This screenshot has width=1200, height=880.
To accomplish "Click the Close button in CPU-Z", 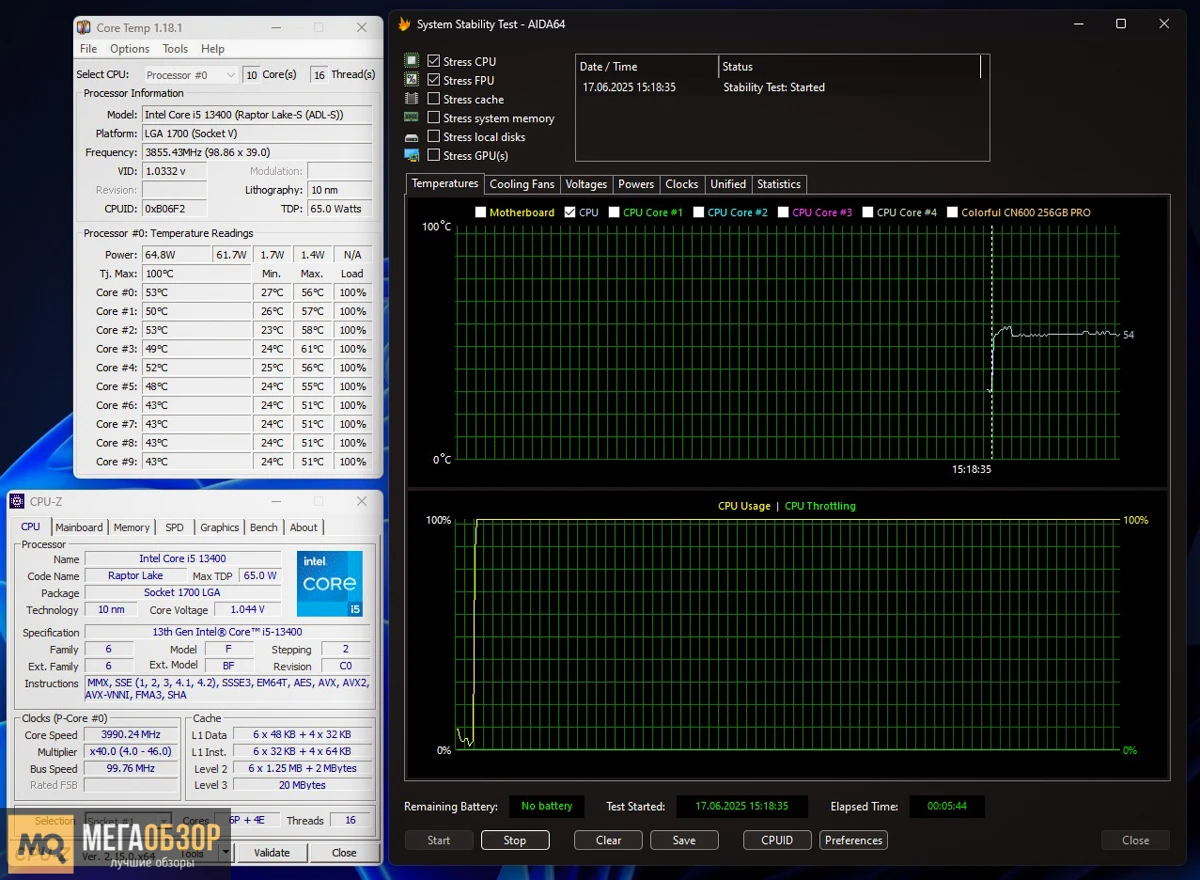I will (x=344, y=853).
